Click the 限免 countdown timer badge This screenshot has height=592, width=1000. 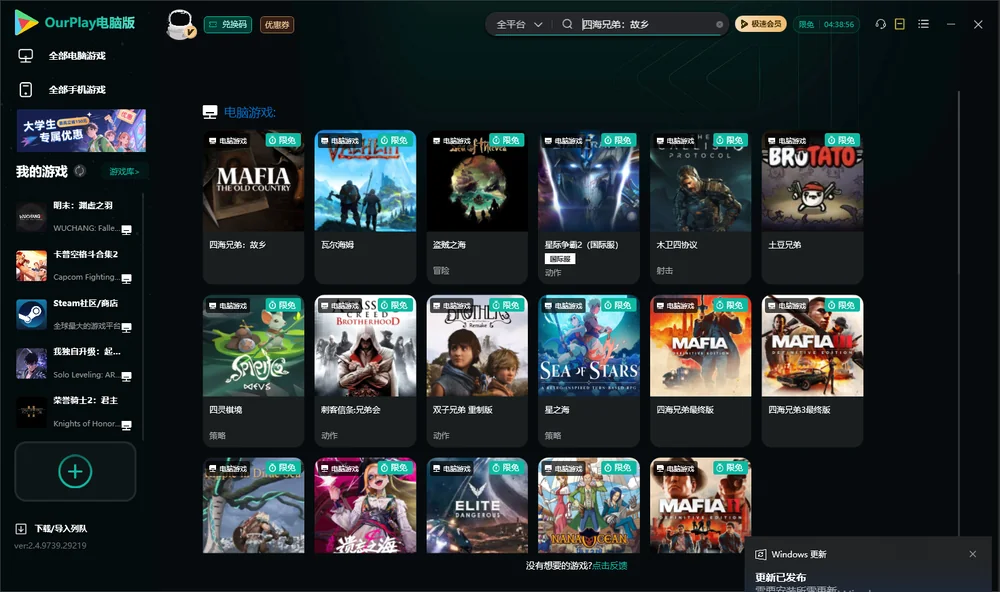click(x=826, y=24)
